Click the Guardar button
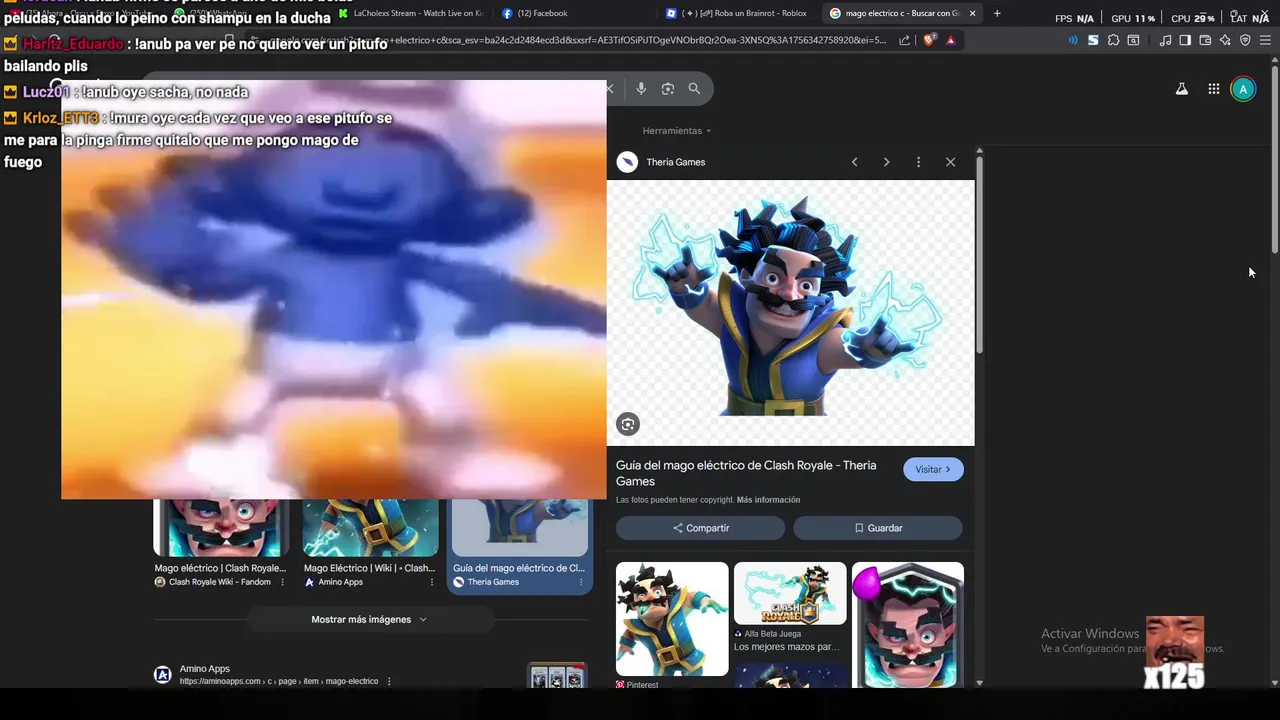 click(878, 528)
